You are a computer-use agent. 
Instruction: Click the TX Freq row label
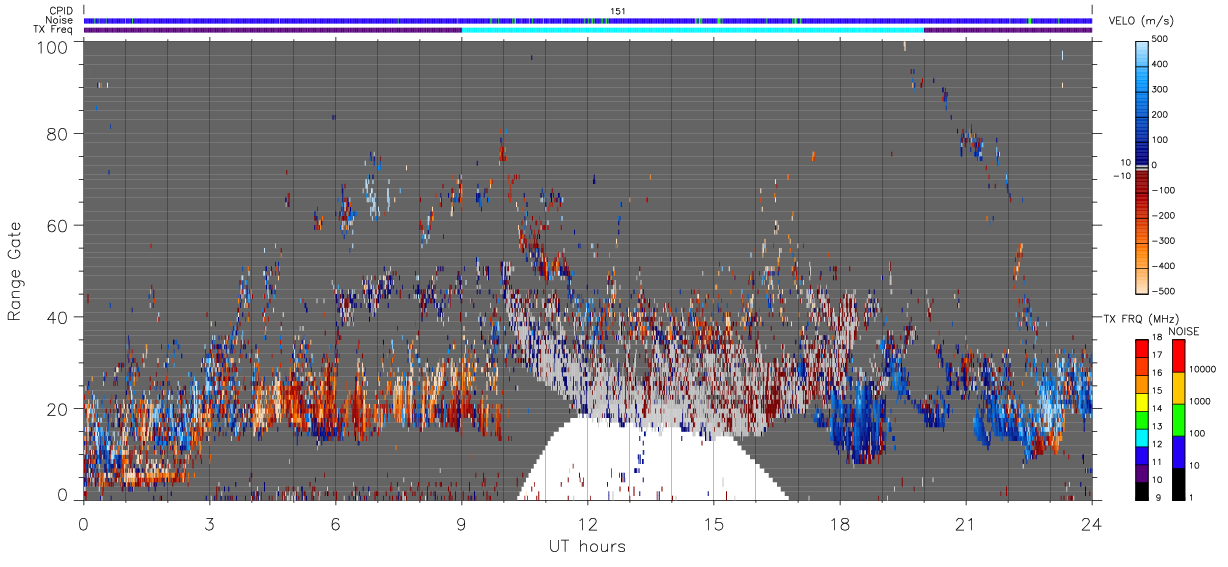click(x=55, y=29)
